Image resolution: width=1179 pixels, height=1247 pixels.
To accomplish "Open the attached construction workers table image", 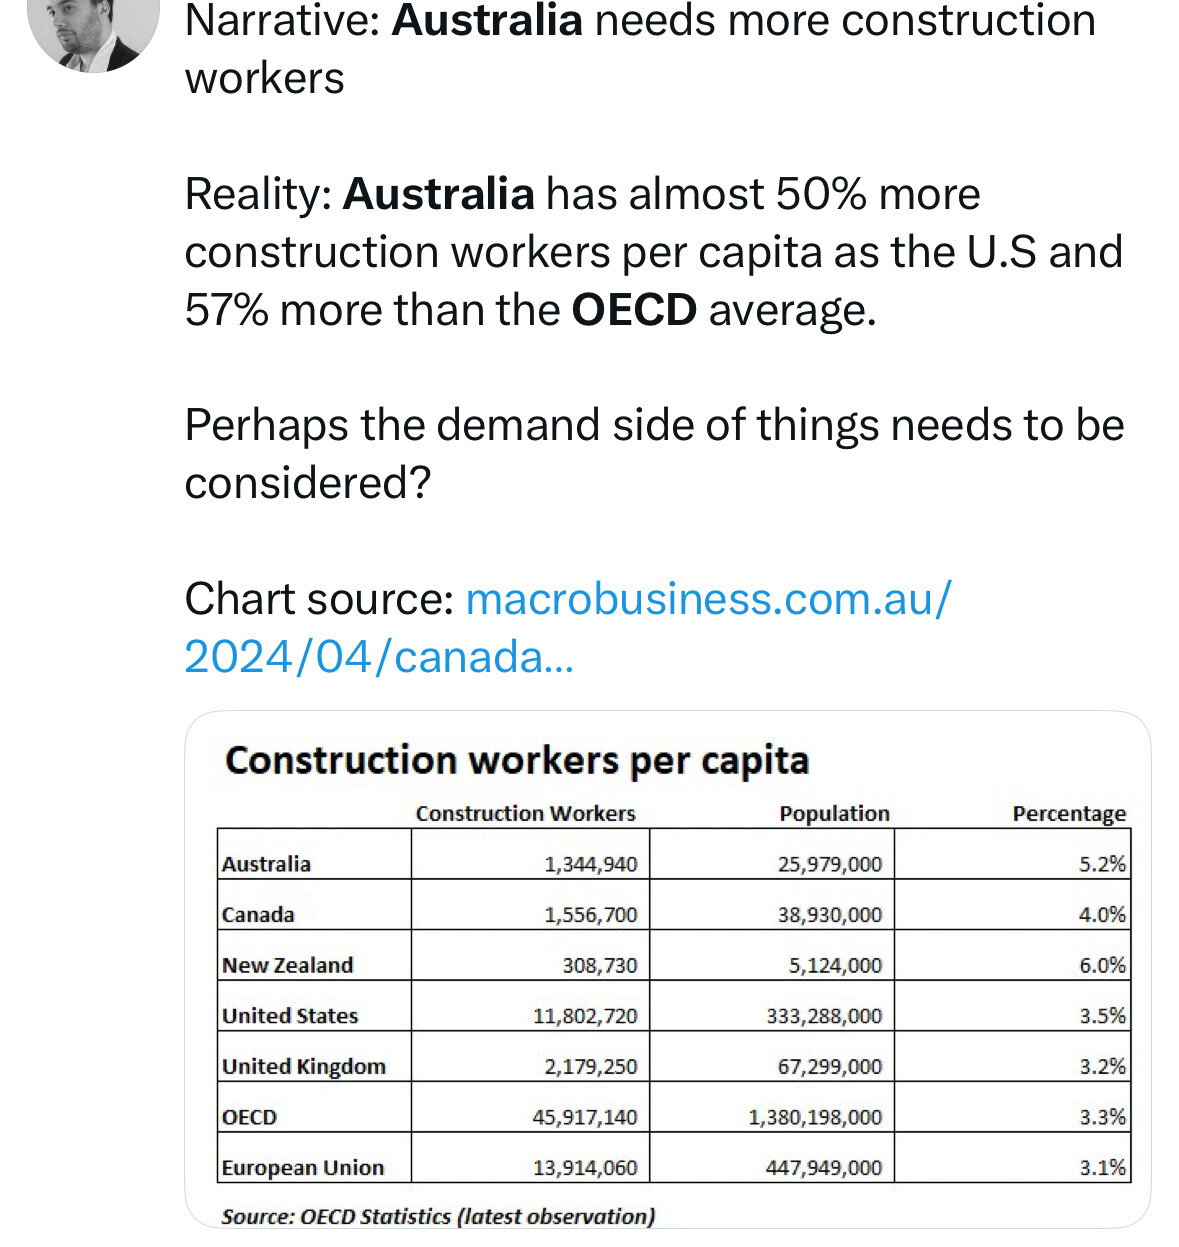I will click(x=667, y=969).
